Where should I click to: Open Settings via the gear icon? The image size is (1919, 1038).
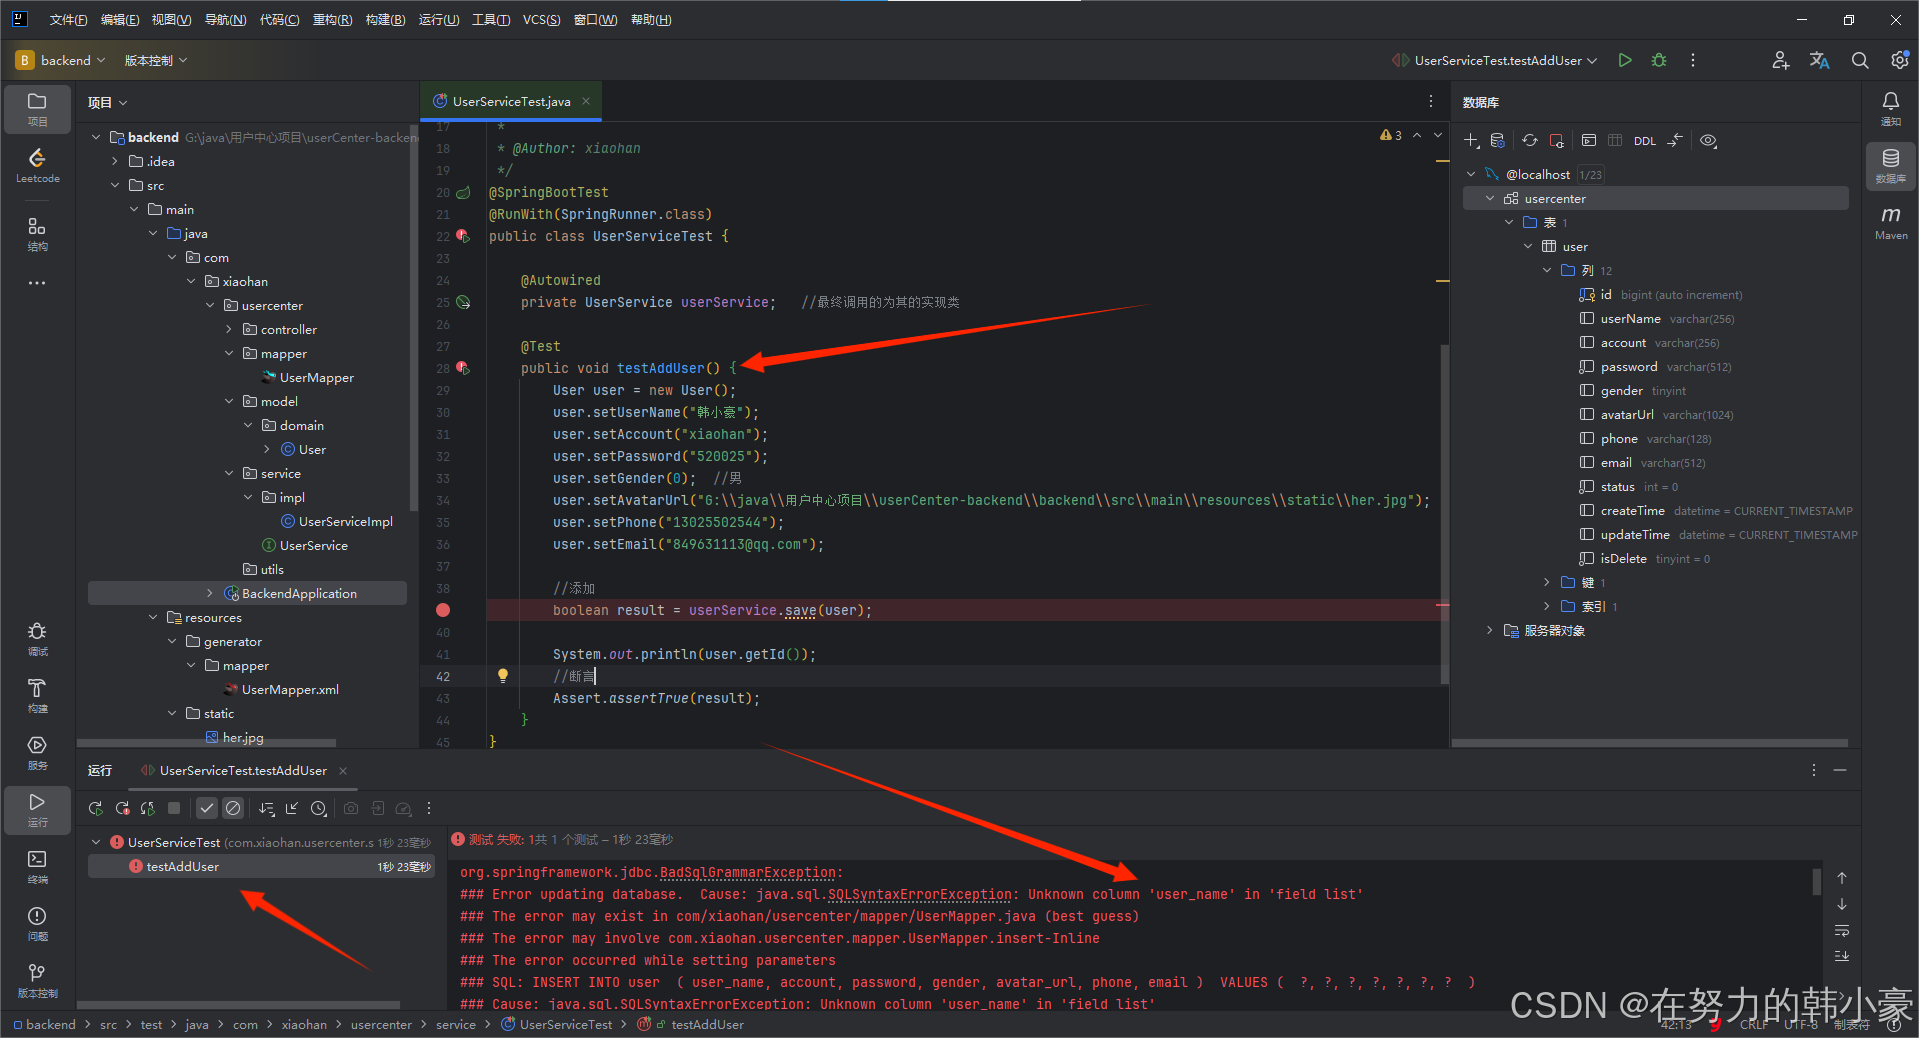[x=1899, y=60]
